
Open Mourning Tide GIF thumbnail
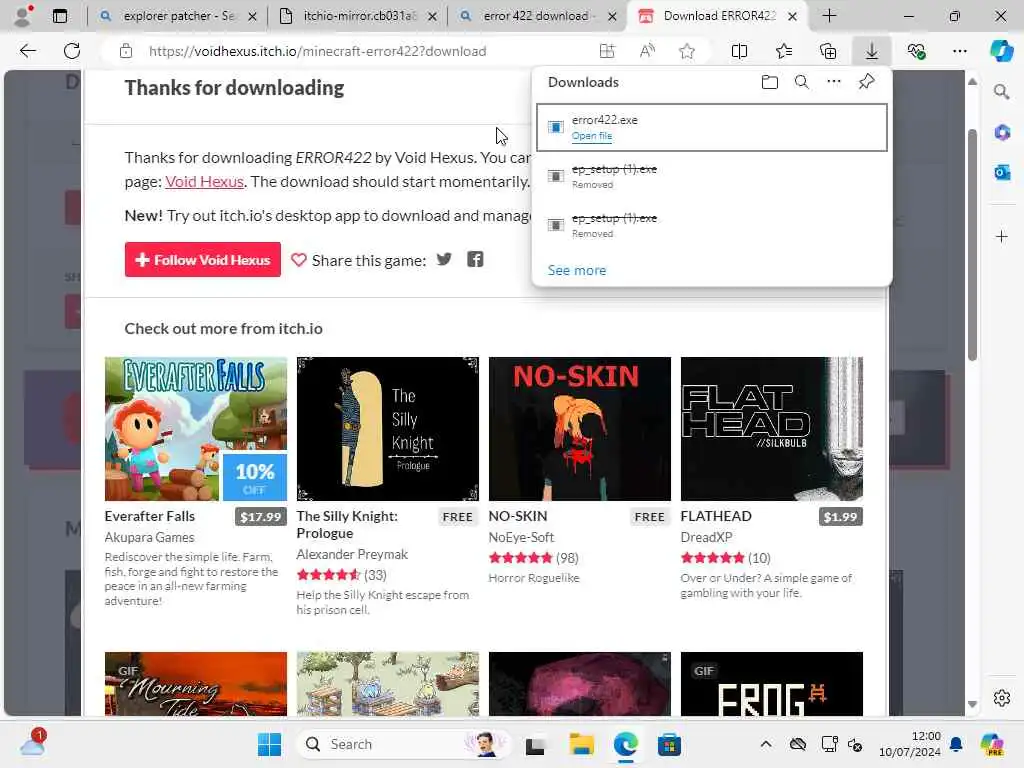[x=195, y=684]
